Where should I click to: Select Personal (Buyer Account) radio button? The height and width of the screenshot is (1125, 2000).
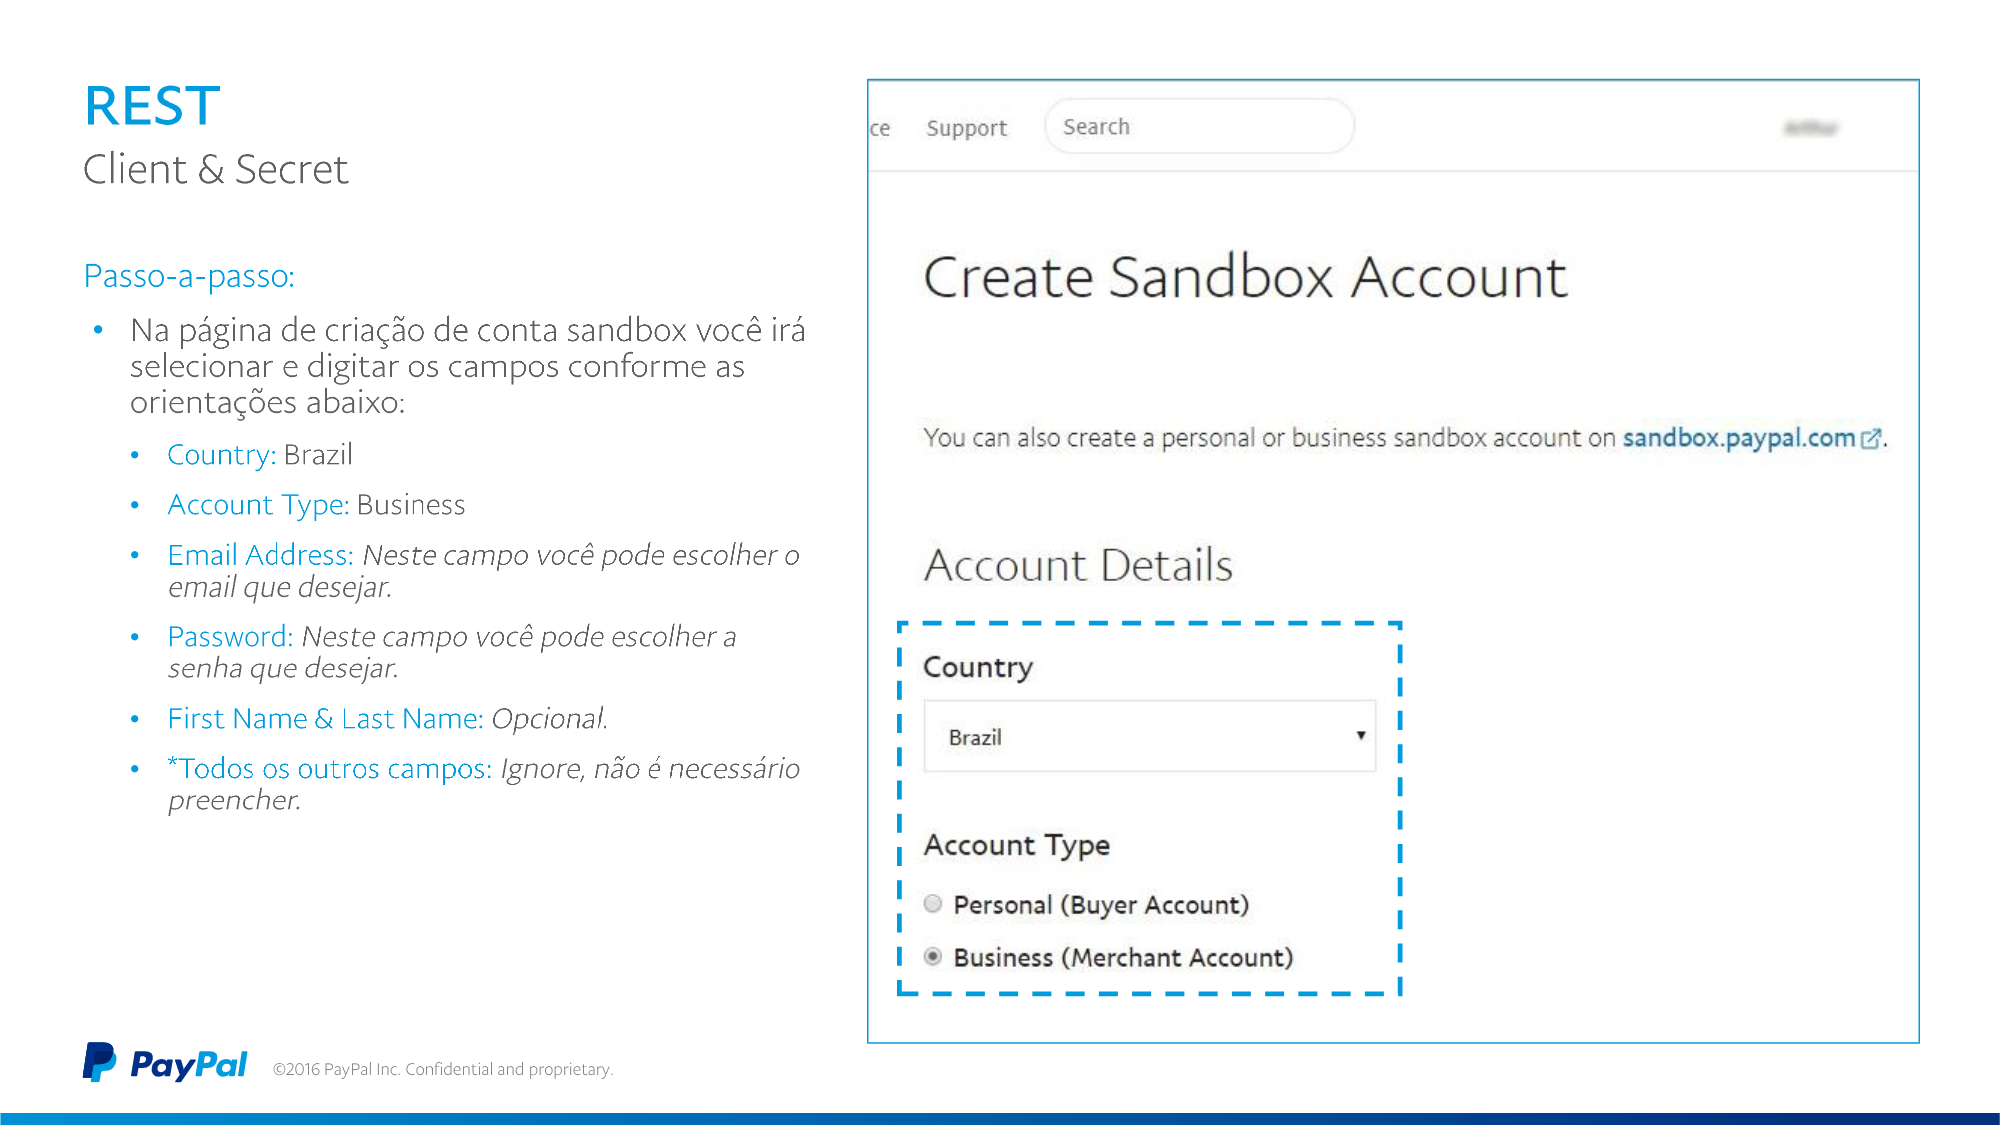pos(933,904)
